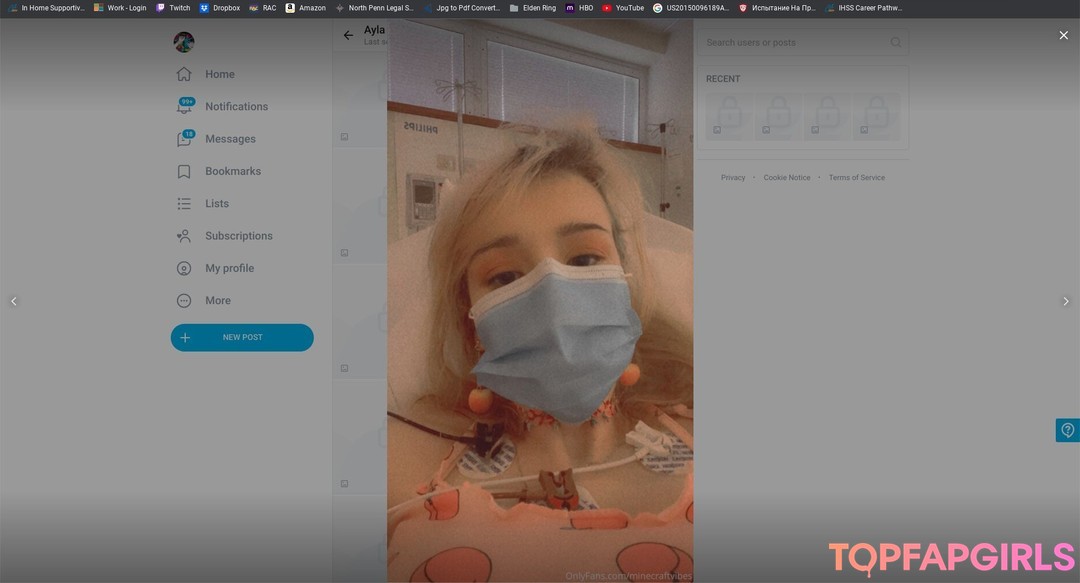Select My profile in the sidebar menu
Viewport: 1080px width, 583px height.
229,269
